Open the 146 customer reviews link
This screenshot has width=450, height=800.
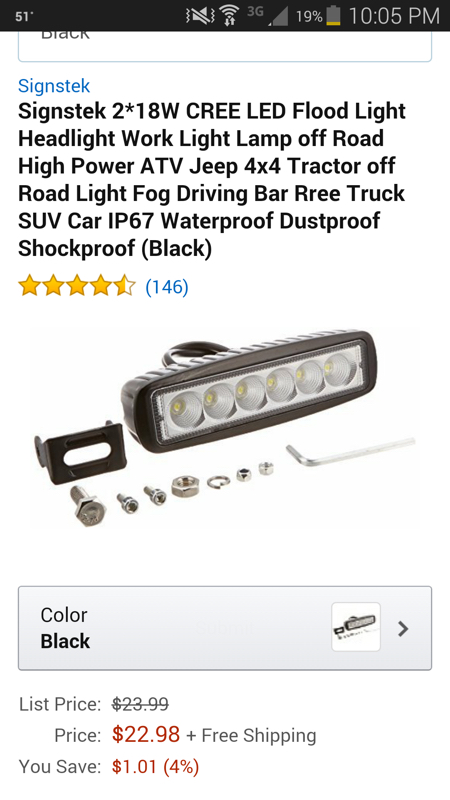click(167, 287)
